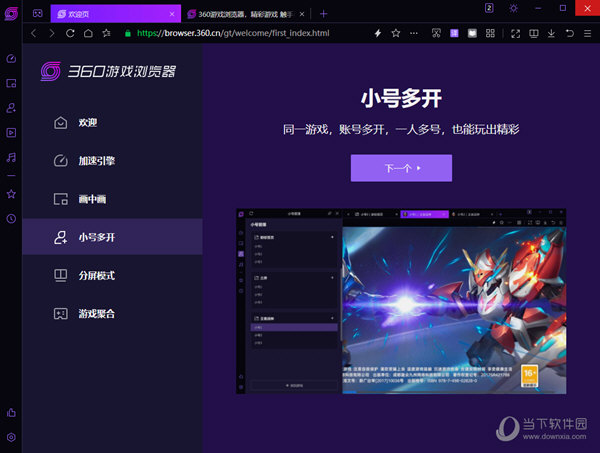Click the 360 browser logo icon in the top-left corner
Screen dimensions: 600x453
(11, 14)
